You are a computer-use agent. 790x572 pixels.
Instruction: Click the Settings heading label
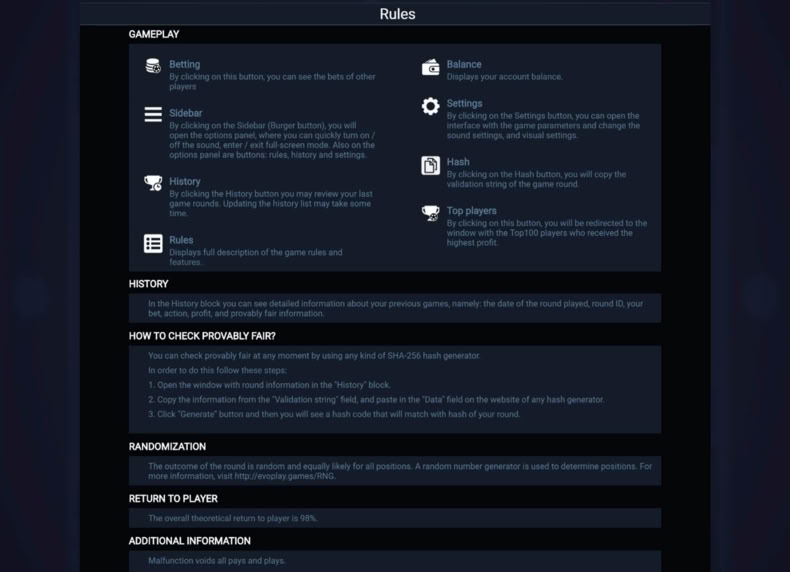click(x=465, y=103)
